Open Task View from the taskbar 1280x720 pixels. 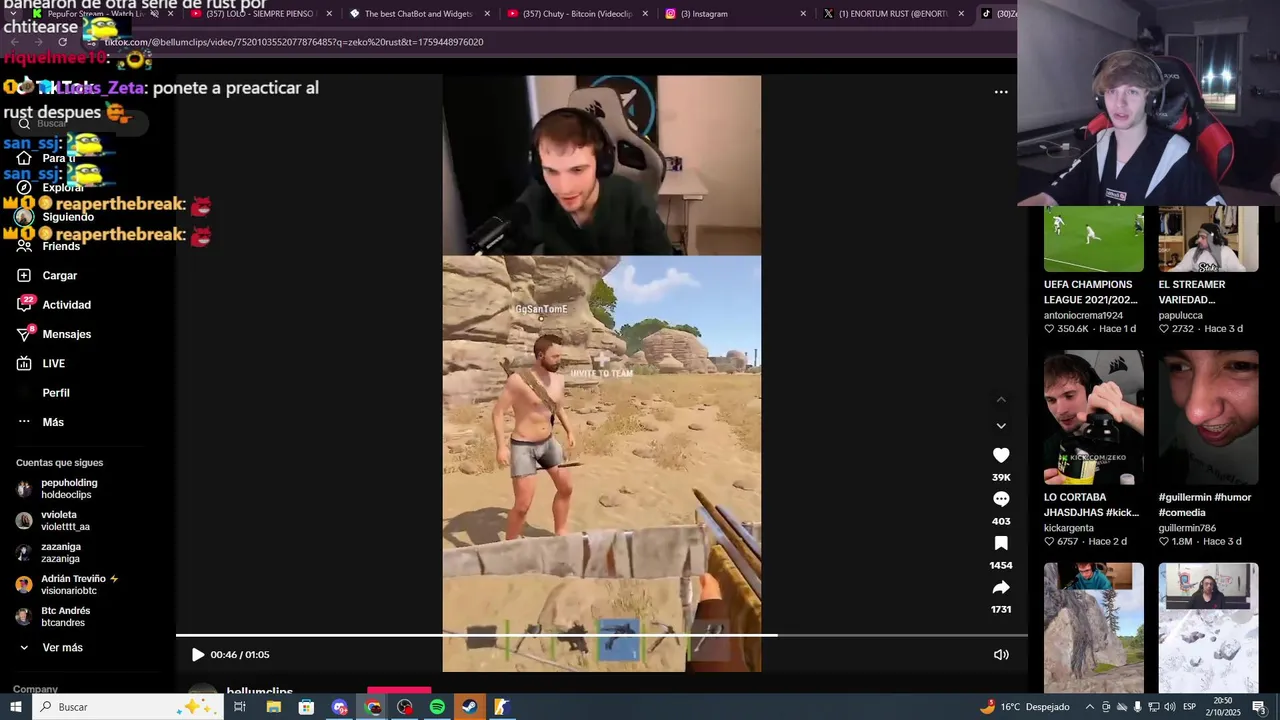point(240,707)
